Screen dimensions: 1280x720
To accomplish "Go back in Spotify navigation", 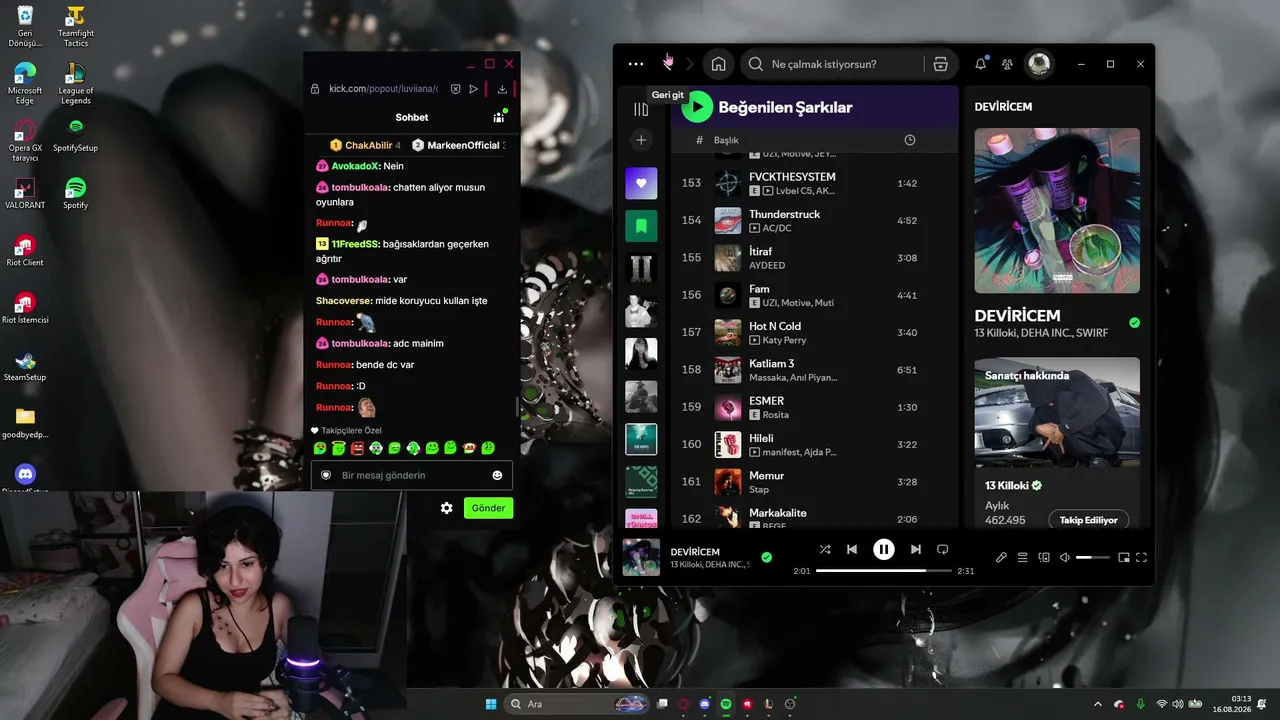I will (667, 64).
